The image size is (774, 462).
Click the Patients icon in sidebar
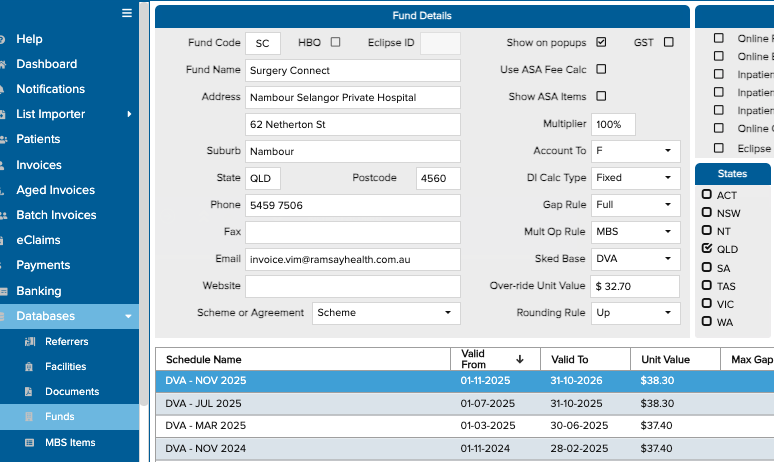click(x=2, y=140)
